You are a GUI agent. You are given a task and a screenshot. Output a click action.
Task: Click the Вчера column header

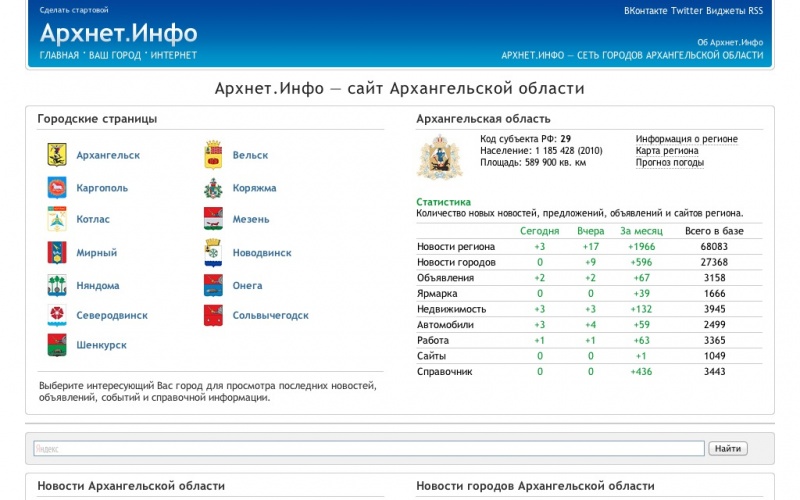click(591, 231)
